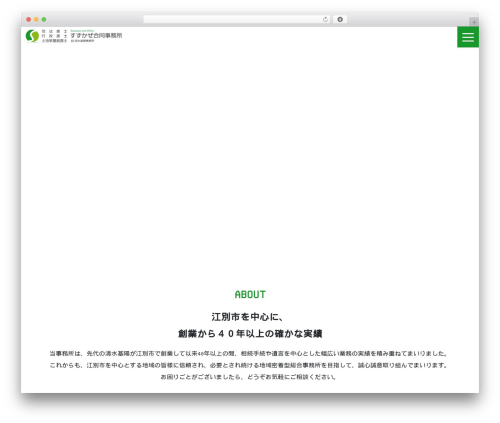500x423 pixels.
Task: Close the window with red button
Action: [29, 20]
